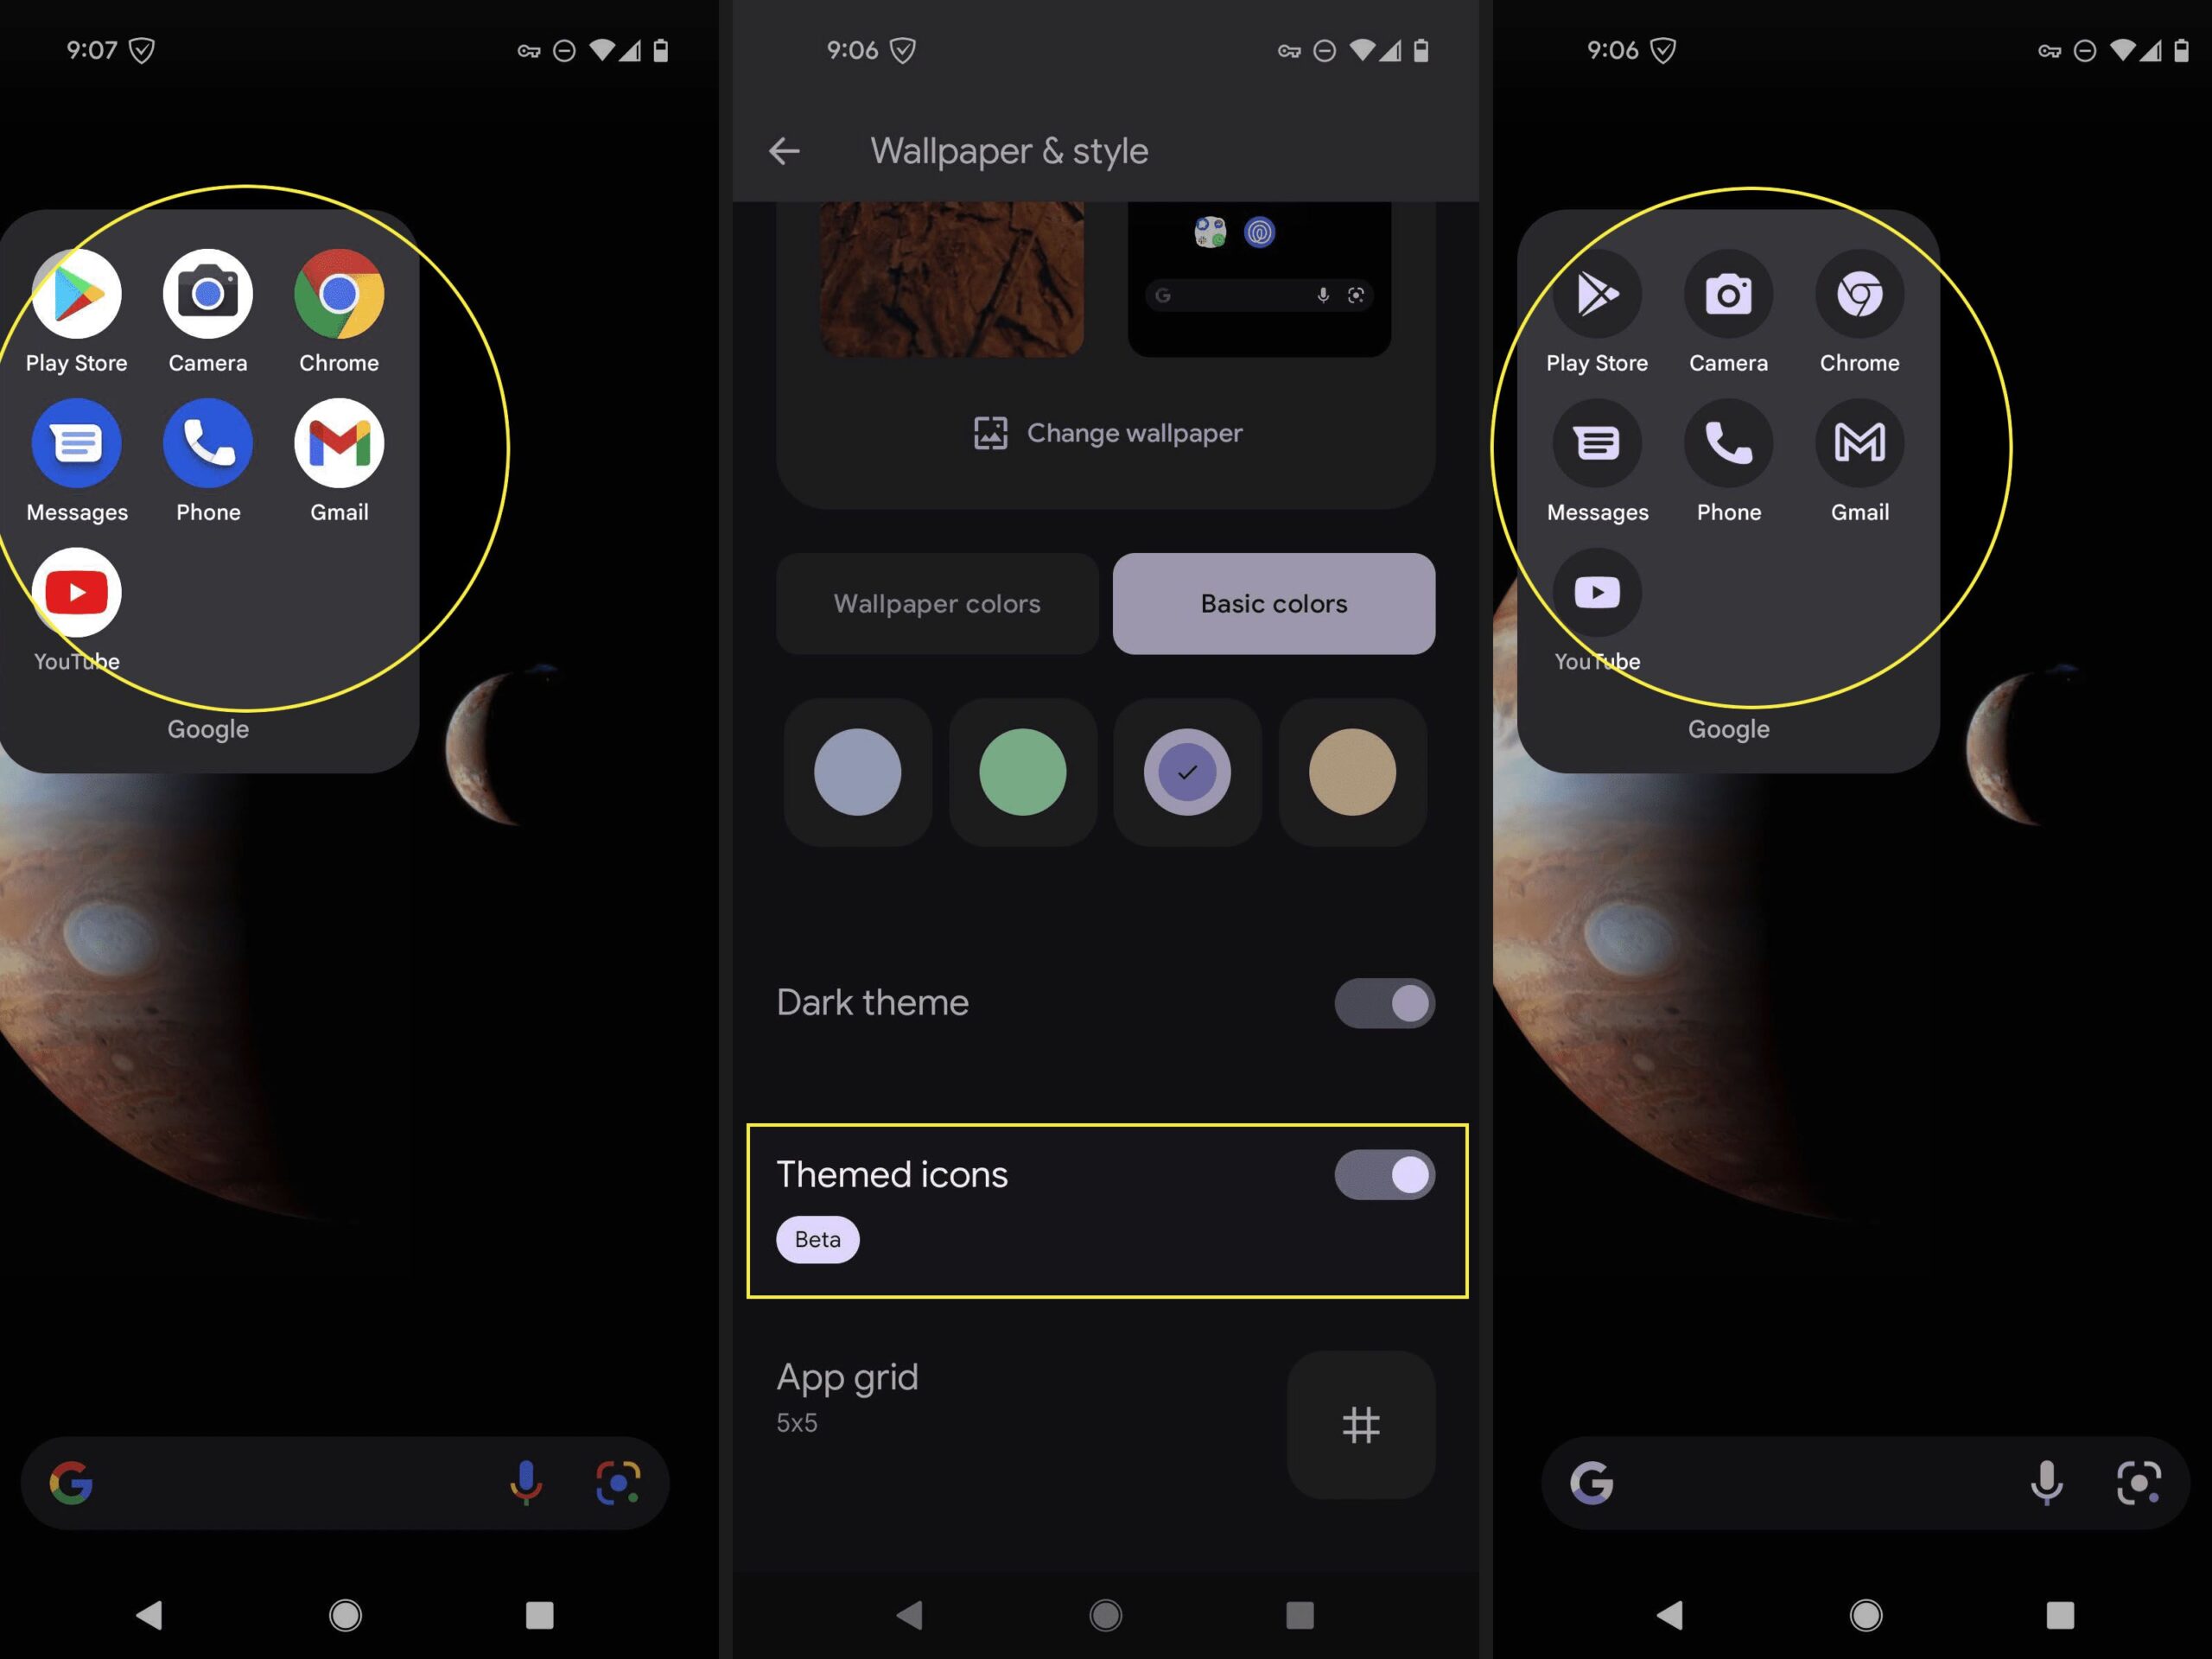The height and width of the screenshot is (1659, 2212).
Task: Toggle the Dark theme switch
Action: [x=1385, y=1002]
